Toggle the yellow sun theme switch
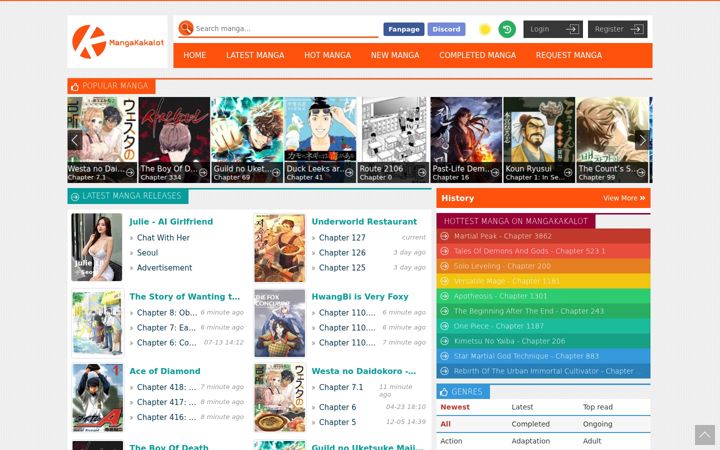This screenshot has width=720, height=450. 484,29
